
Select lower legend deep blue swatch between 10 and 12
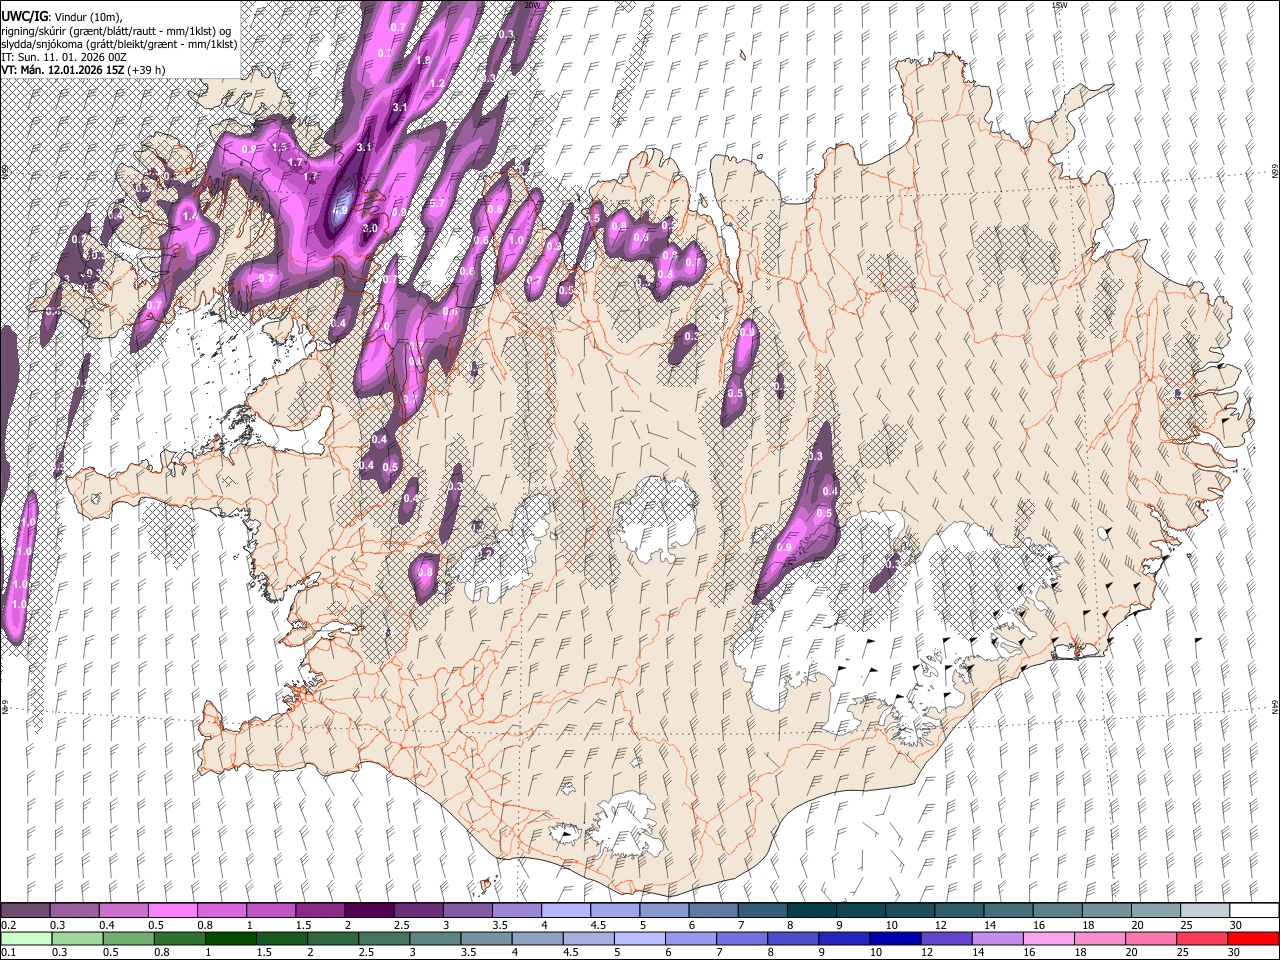[x=895, y=938]
